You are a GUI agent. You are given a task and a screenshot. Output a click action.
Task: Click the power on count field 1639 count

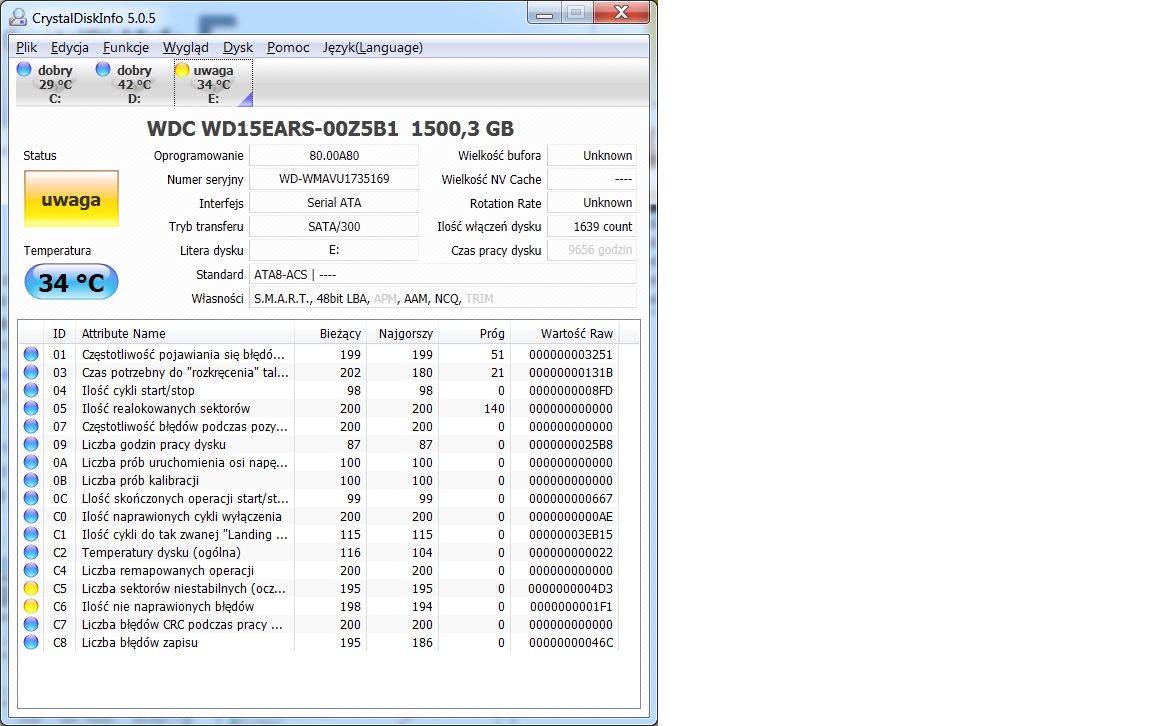(592, 226)
